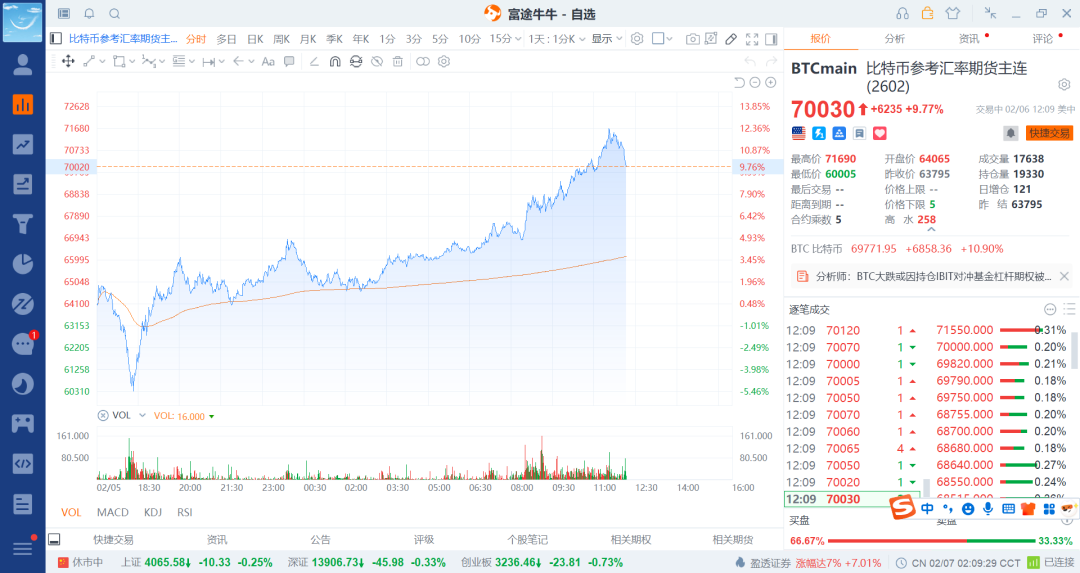Set price alert with bell icon
Screen dimensions: 1080x573
1010,133
